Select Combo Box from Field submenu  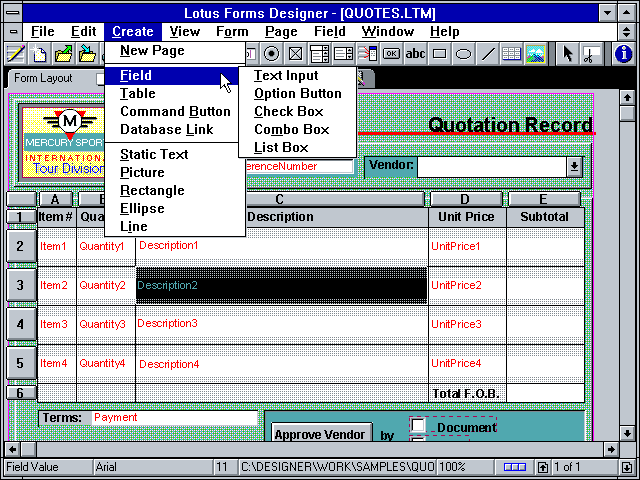[298, 129]
